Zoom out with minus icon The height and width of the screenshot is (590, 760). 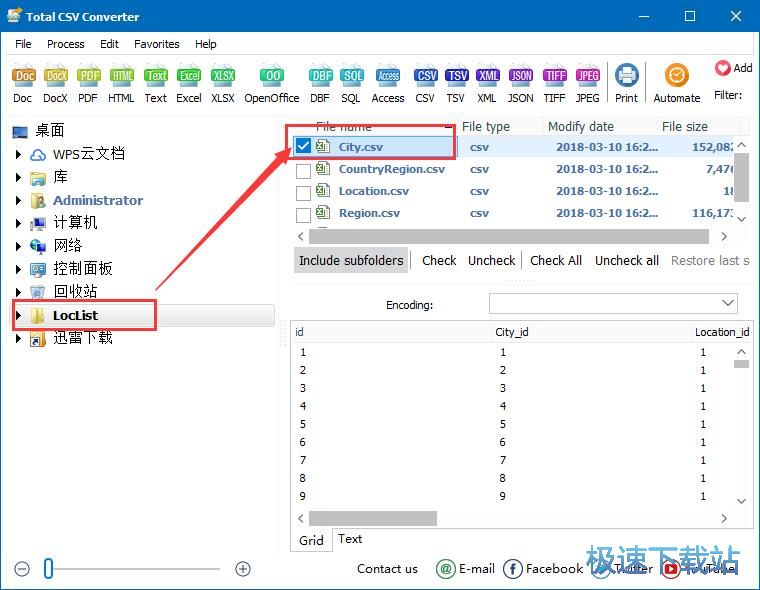coord(22,569)
